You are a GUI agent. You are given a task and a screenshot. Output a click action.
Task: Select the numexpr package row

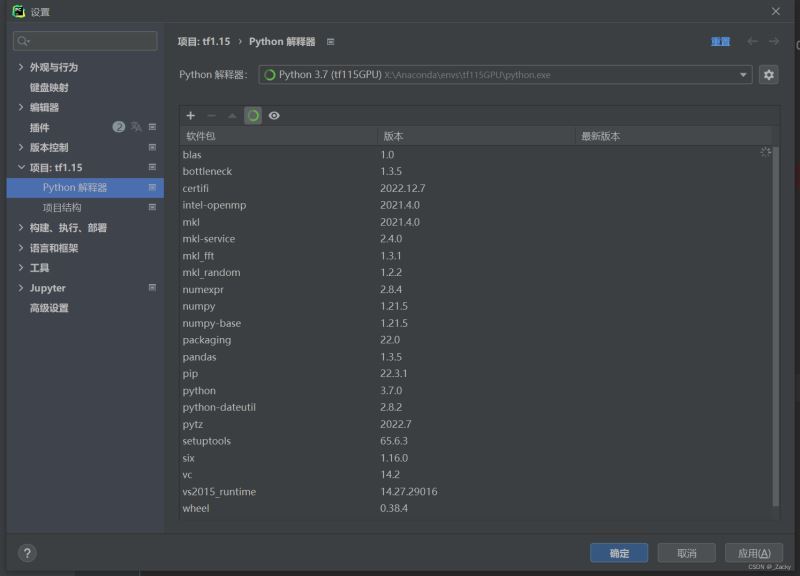(476, 289)
